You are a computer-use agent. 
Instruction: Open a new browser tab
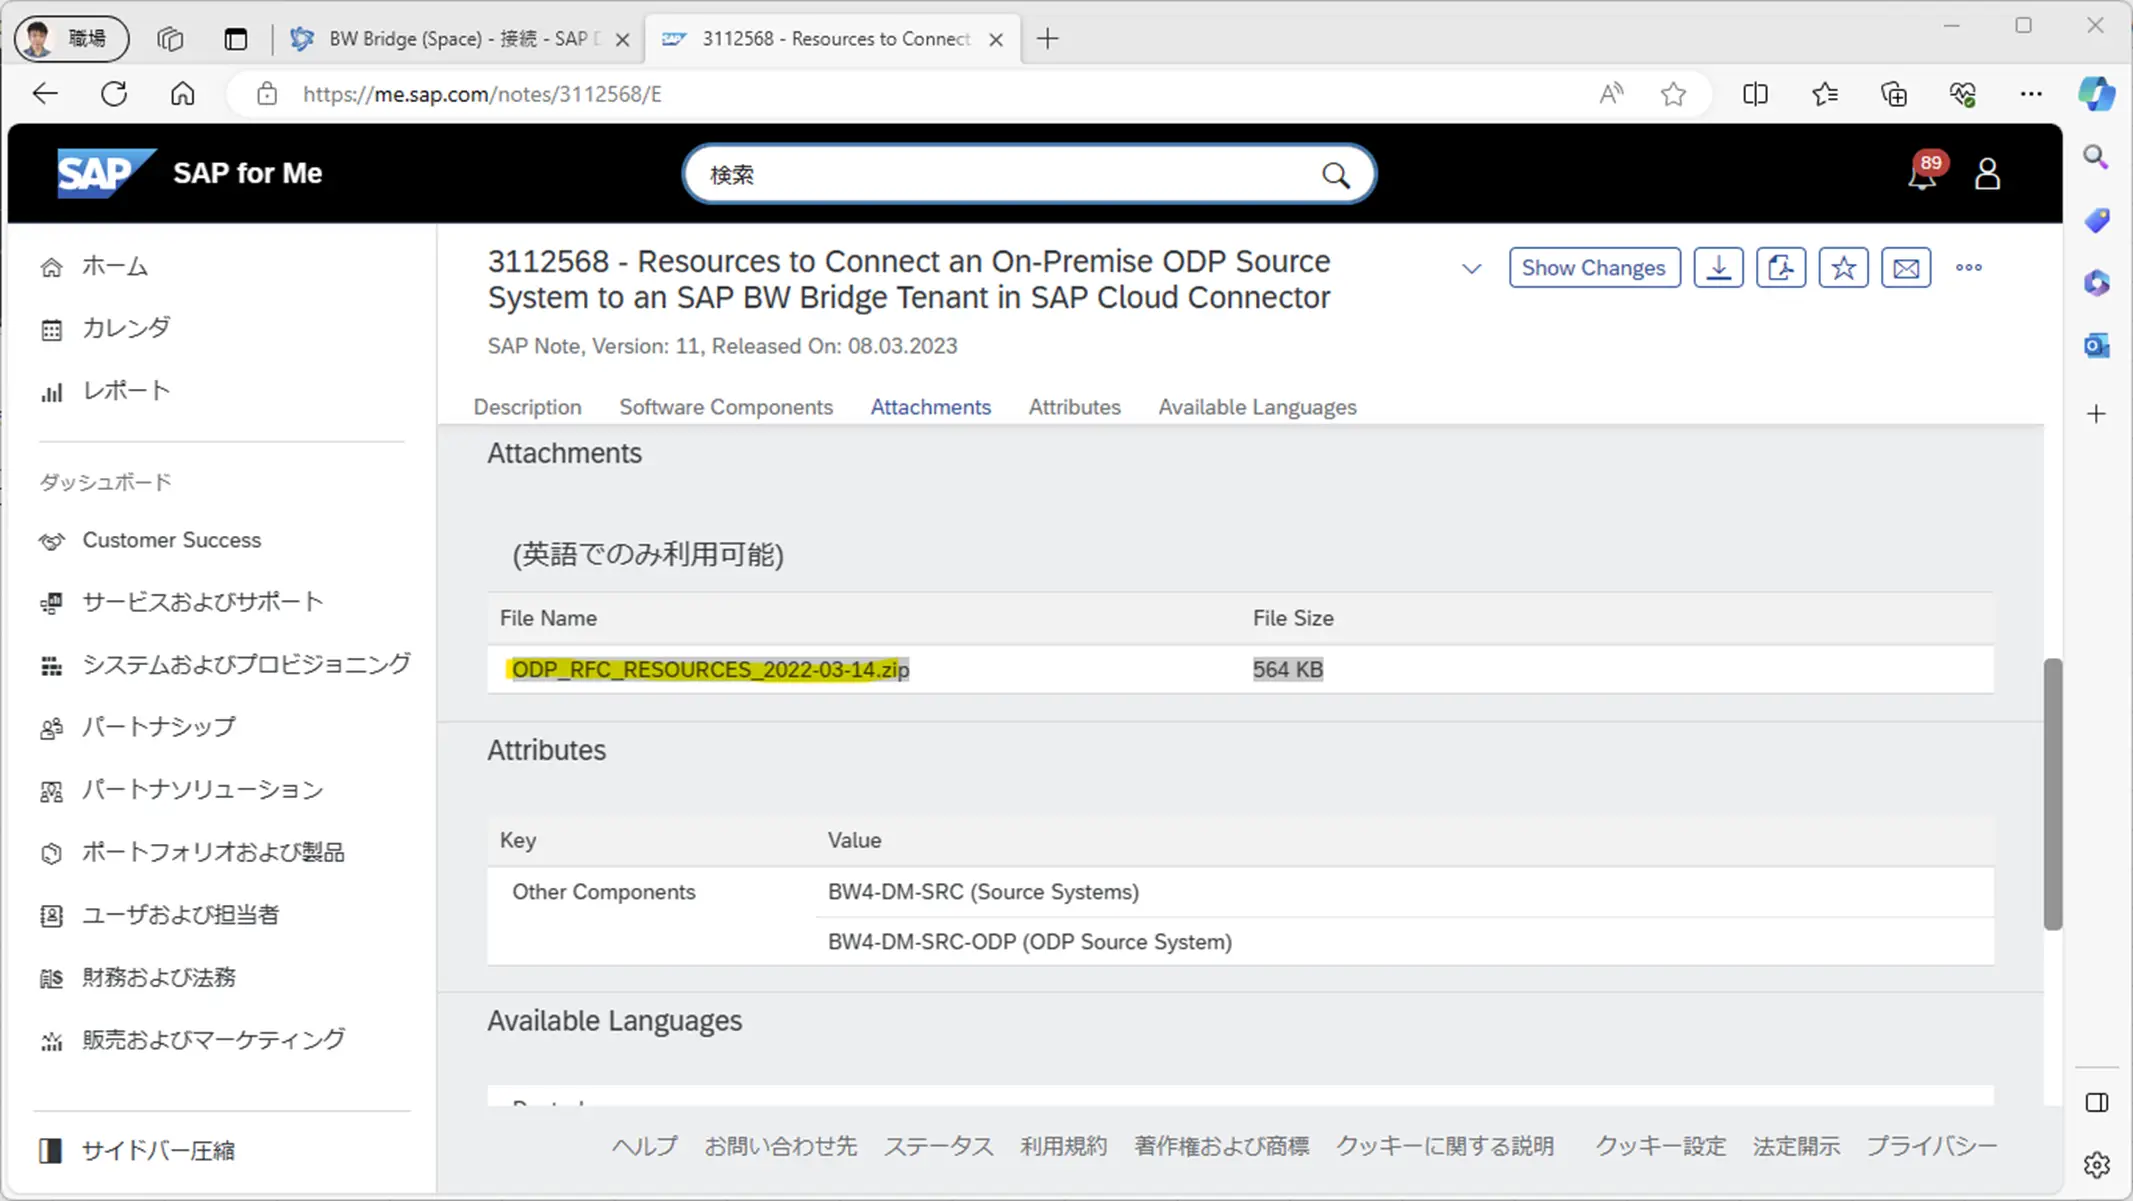coord(1047,39)
